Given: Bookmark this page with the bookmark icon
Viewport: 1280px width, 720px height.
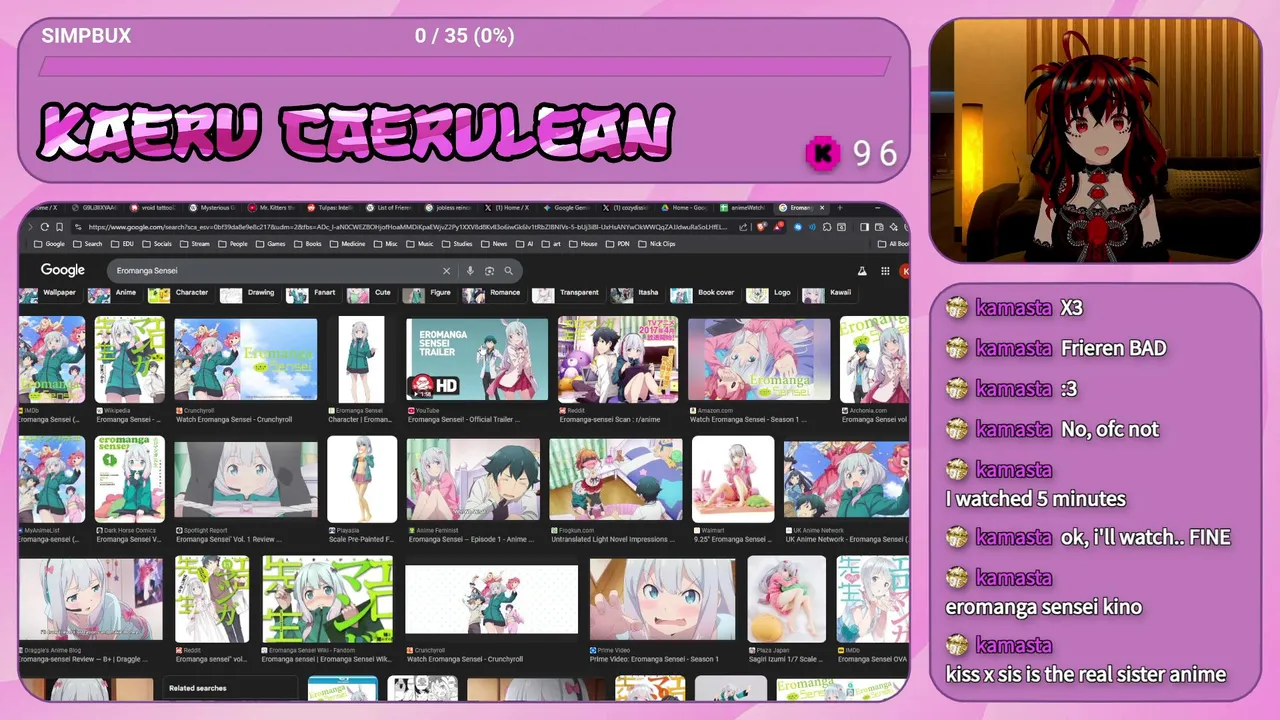Looking at the screenshot, I should pos(60,227).
